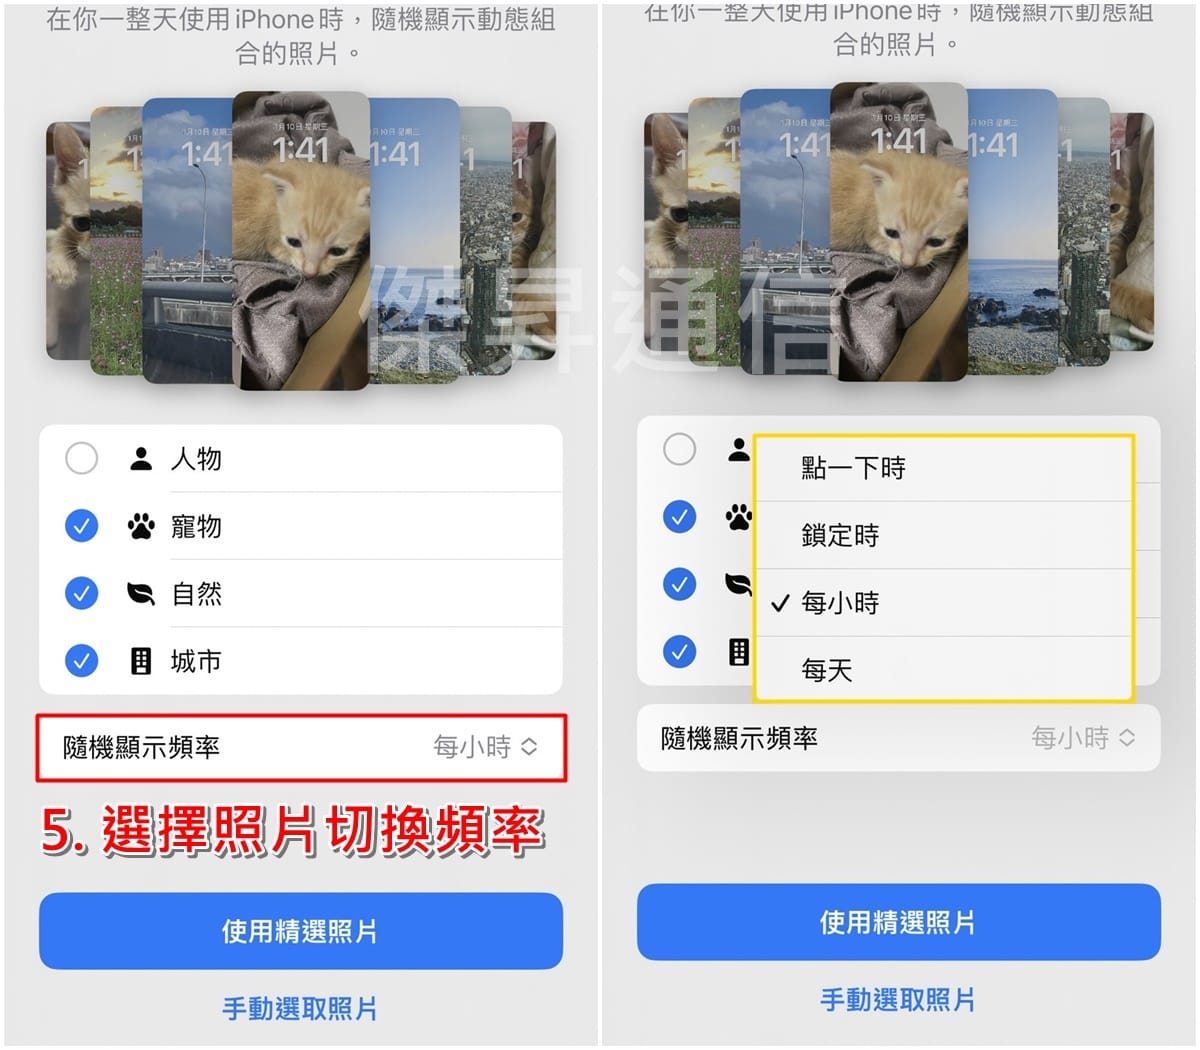
Task: Select the checked 每小時 menu option
Action: coord(944,603)
